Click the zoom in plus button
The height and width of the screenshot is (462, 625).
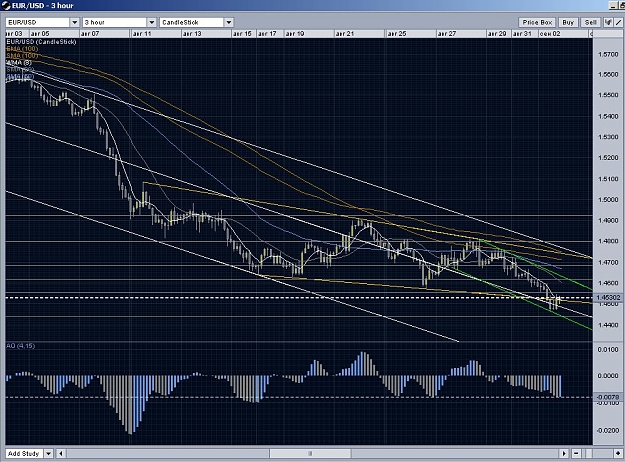click(x=618, y=454)
